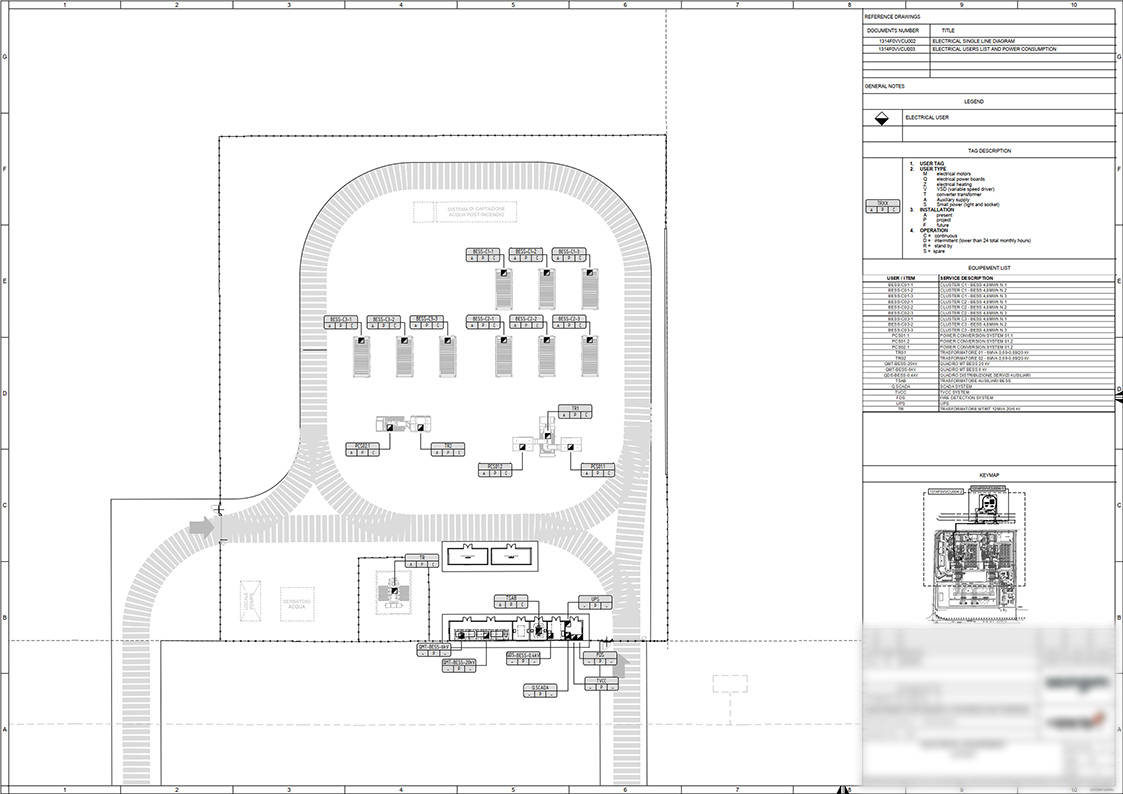
Task: Click ELECTRICAL USERS LIST AND POWER CONSUMPTION row
Action: (988, 49)
